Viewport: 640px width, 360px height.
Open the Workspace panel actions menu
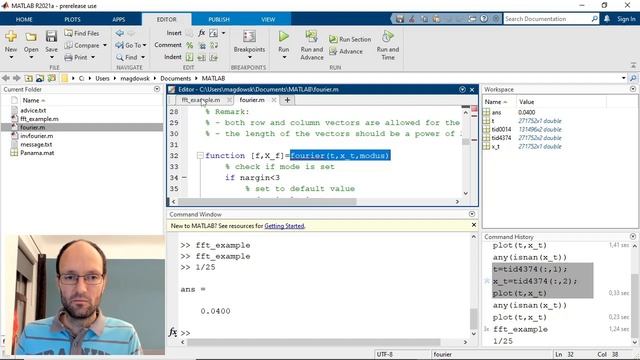coord(633,89)
